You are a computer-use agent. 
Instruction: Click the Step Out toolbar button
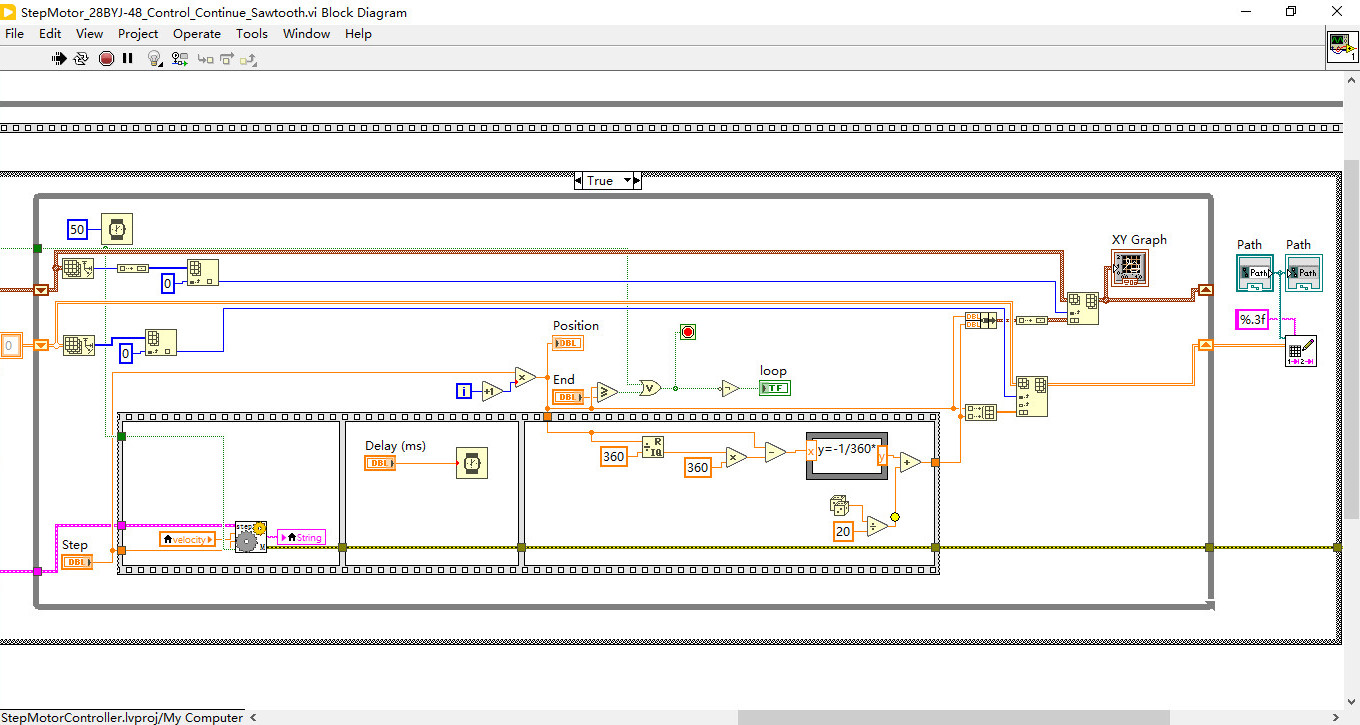(249, 59)
